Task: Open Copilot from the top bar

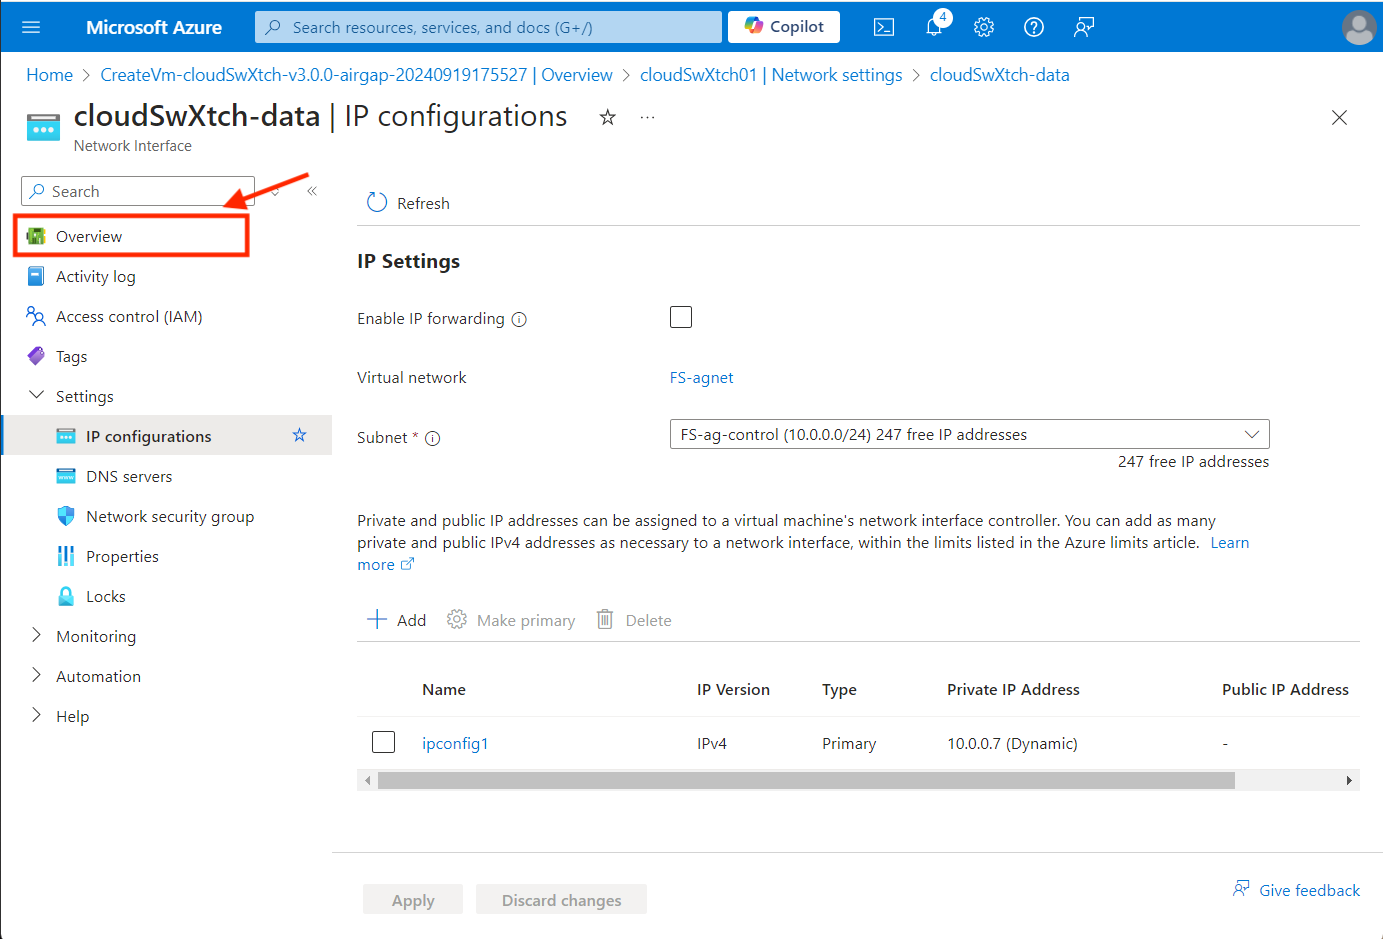Action: (x=783, y=27)
